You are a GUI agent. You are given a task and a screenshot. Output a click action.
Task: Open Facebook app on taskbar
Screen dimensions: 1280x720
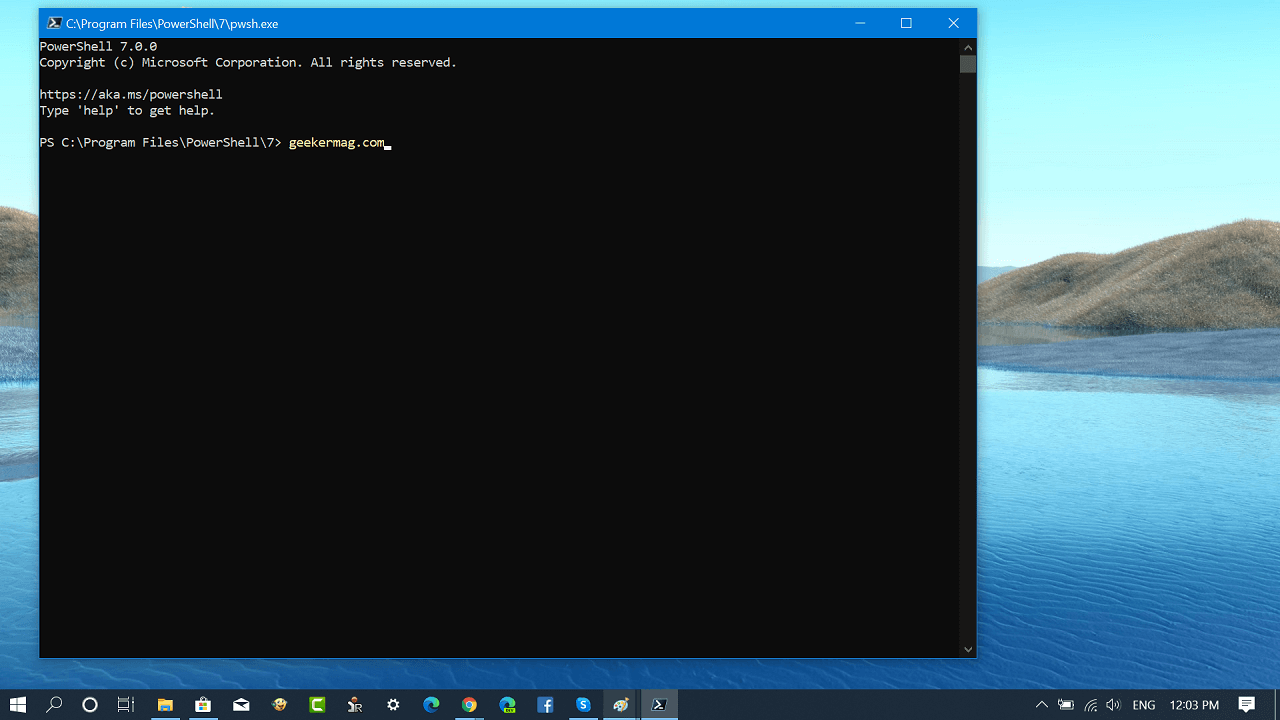(x=545, y=705)
